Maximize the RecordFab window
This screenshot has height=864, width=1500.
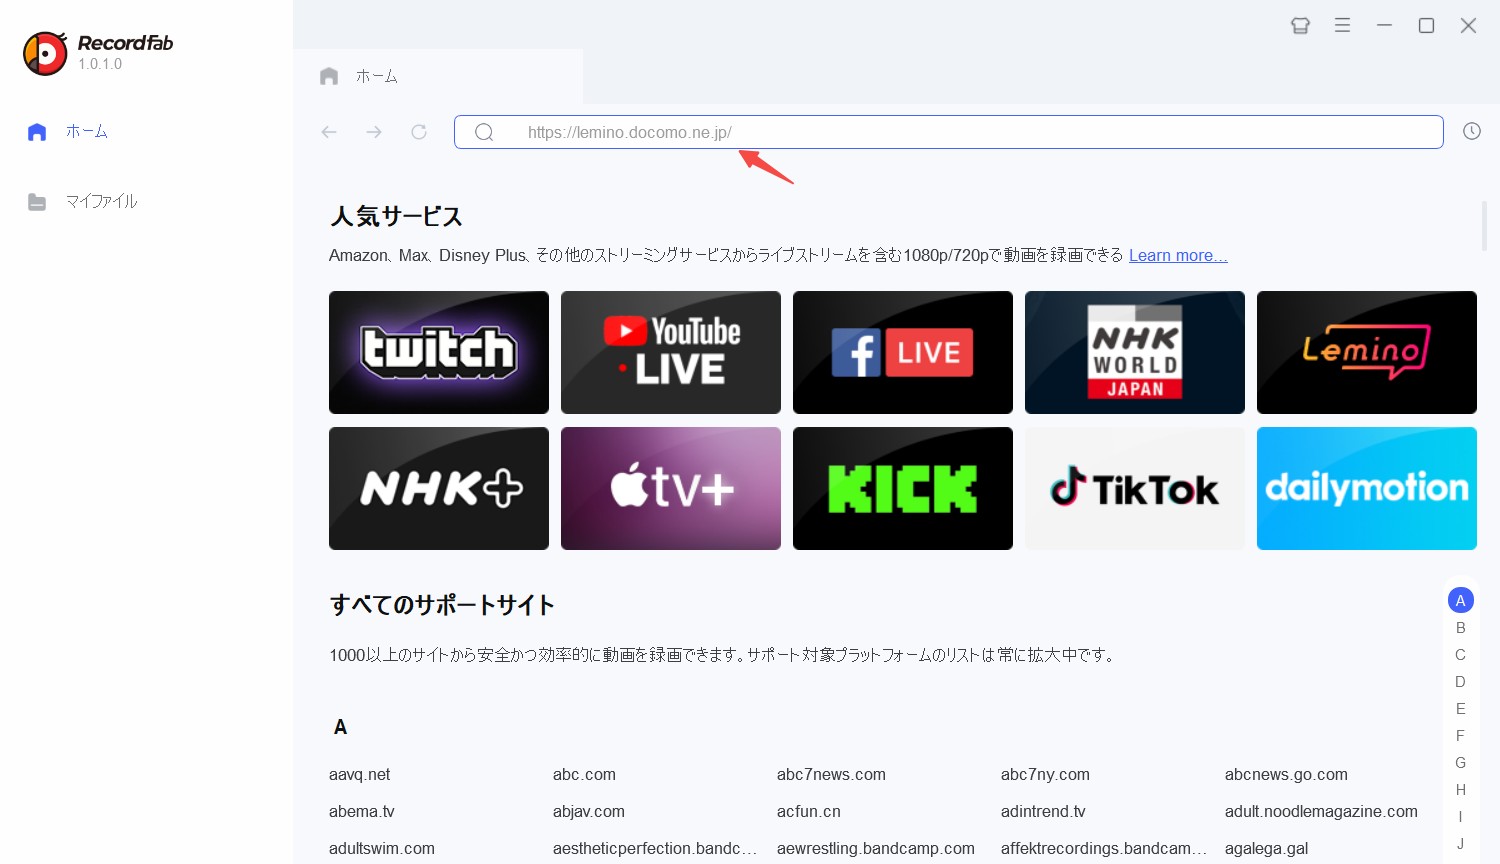tap(1427, 26)
